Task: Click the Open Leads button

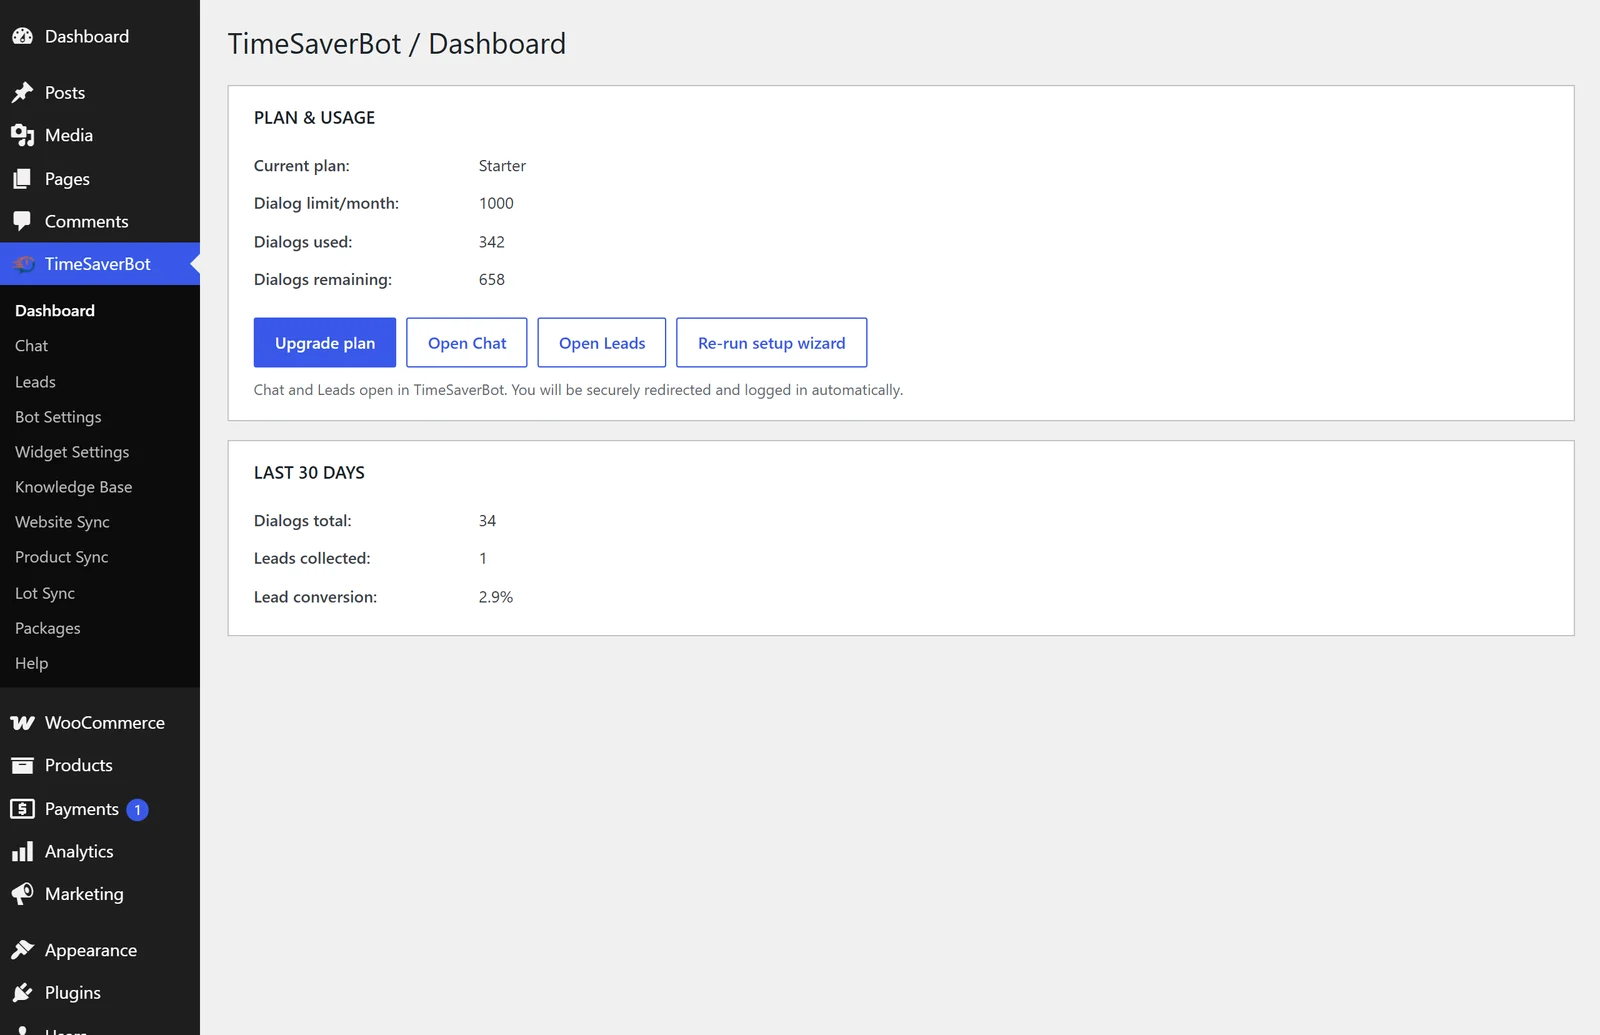Action: (x=602, y=343)
